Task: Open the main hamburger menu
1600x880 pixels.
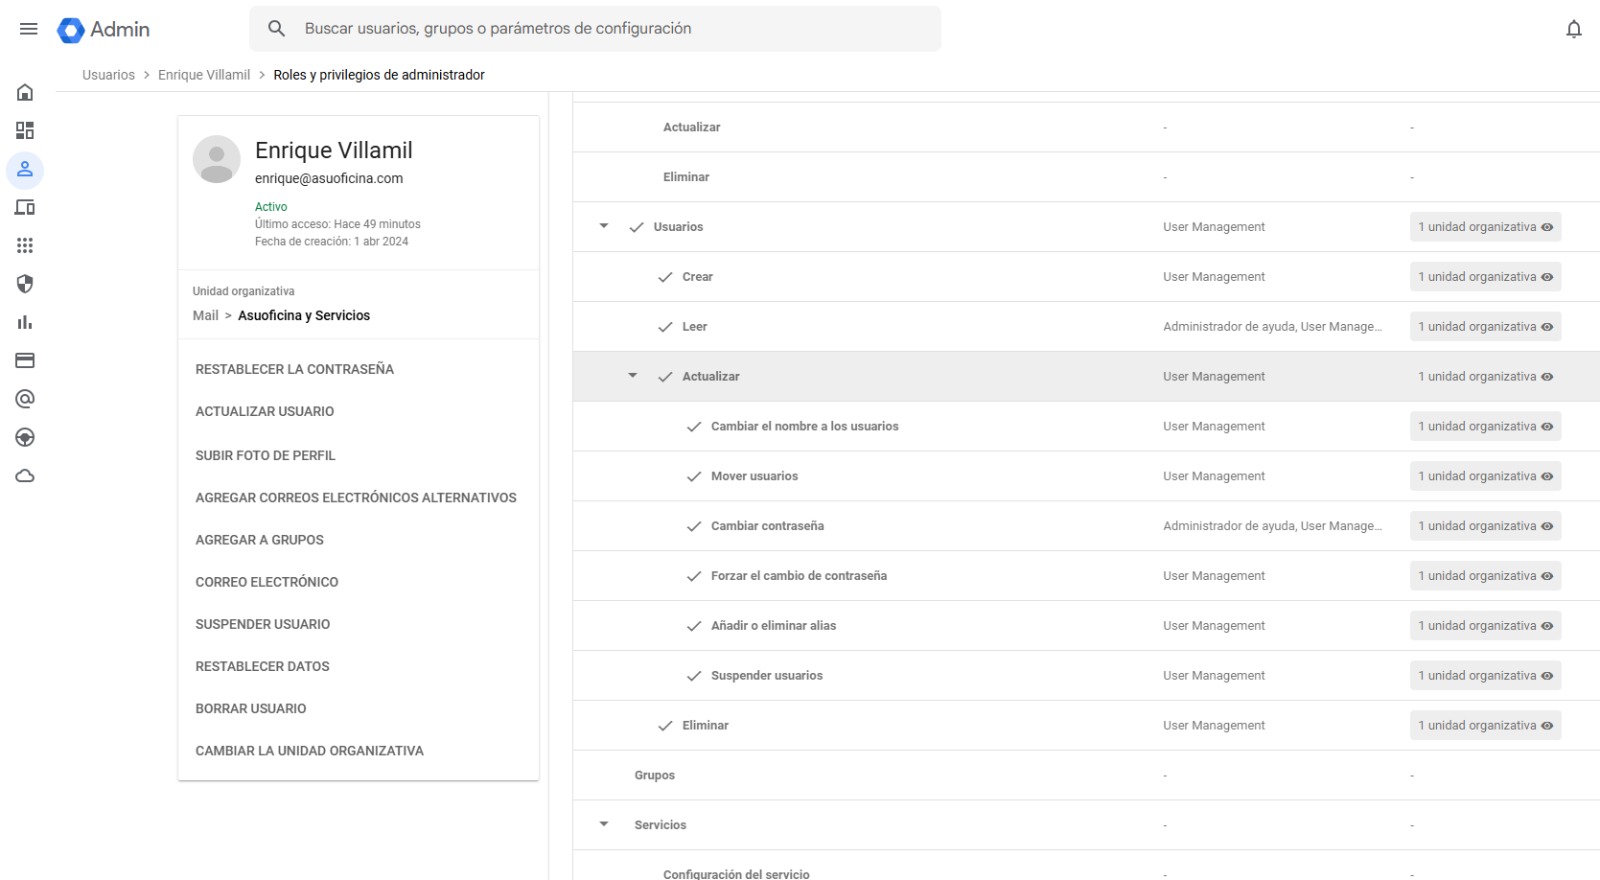Action: (28, 29)
